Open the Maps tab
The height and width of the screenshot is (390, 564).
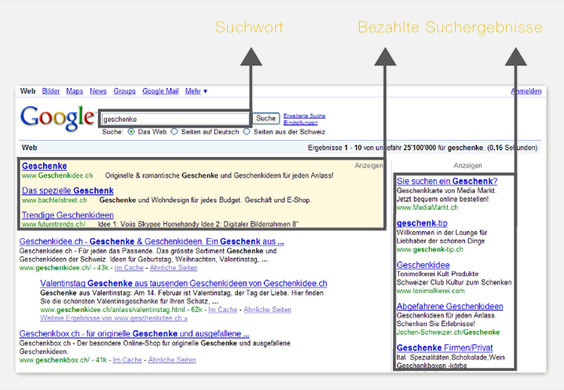coord(74,91)
